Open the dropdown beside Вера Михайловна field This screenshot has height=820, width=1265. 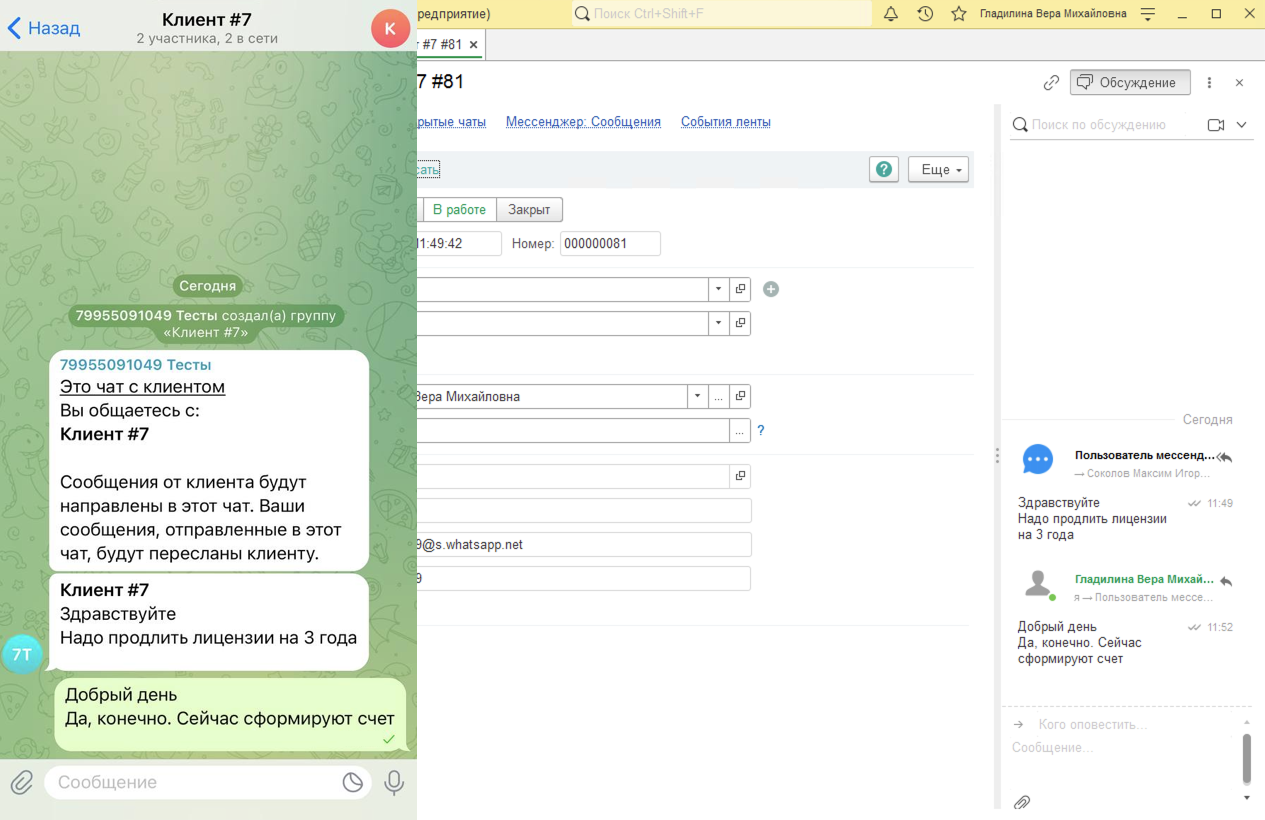point(697,396)
